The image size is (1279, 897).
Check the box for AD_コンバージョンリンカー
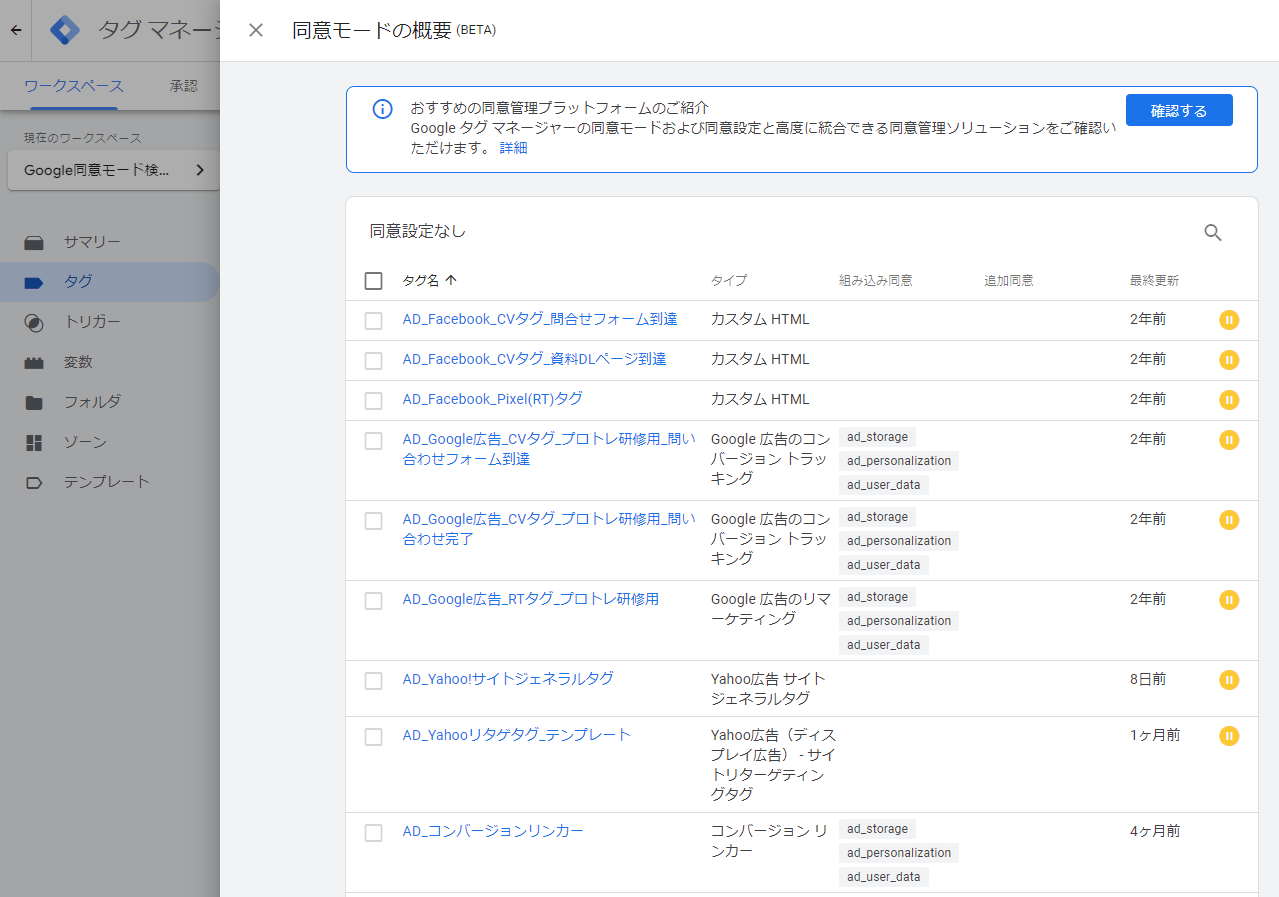[x=373, y=833]
